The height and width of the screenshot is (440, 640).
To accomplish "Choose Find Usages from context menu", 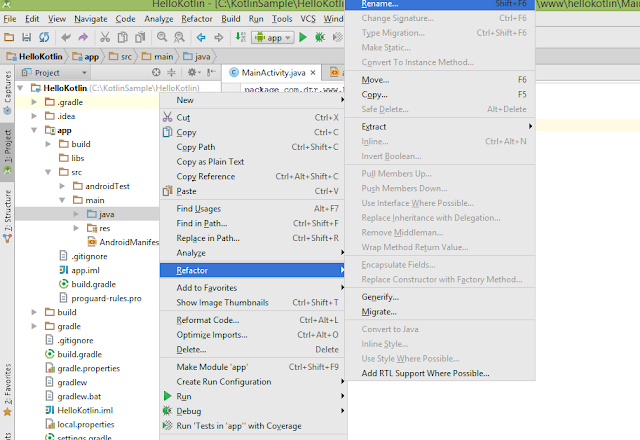I will (x=252, y=209).
